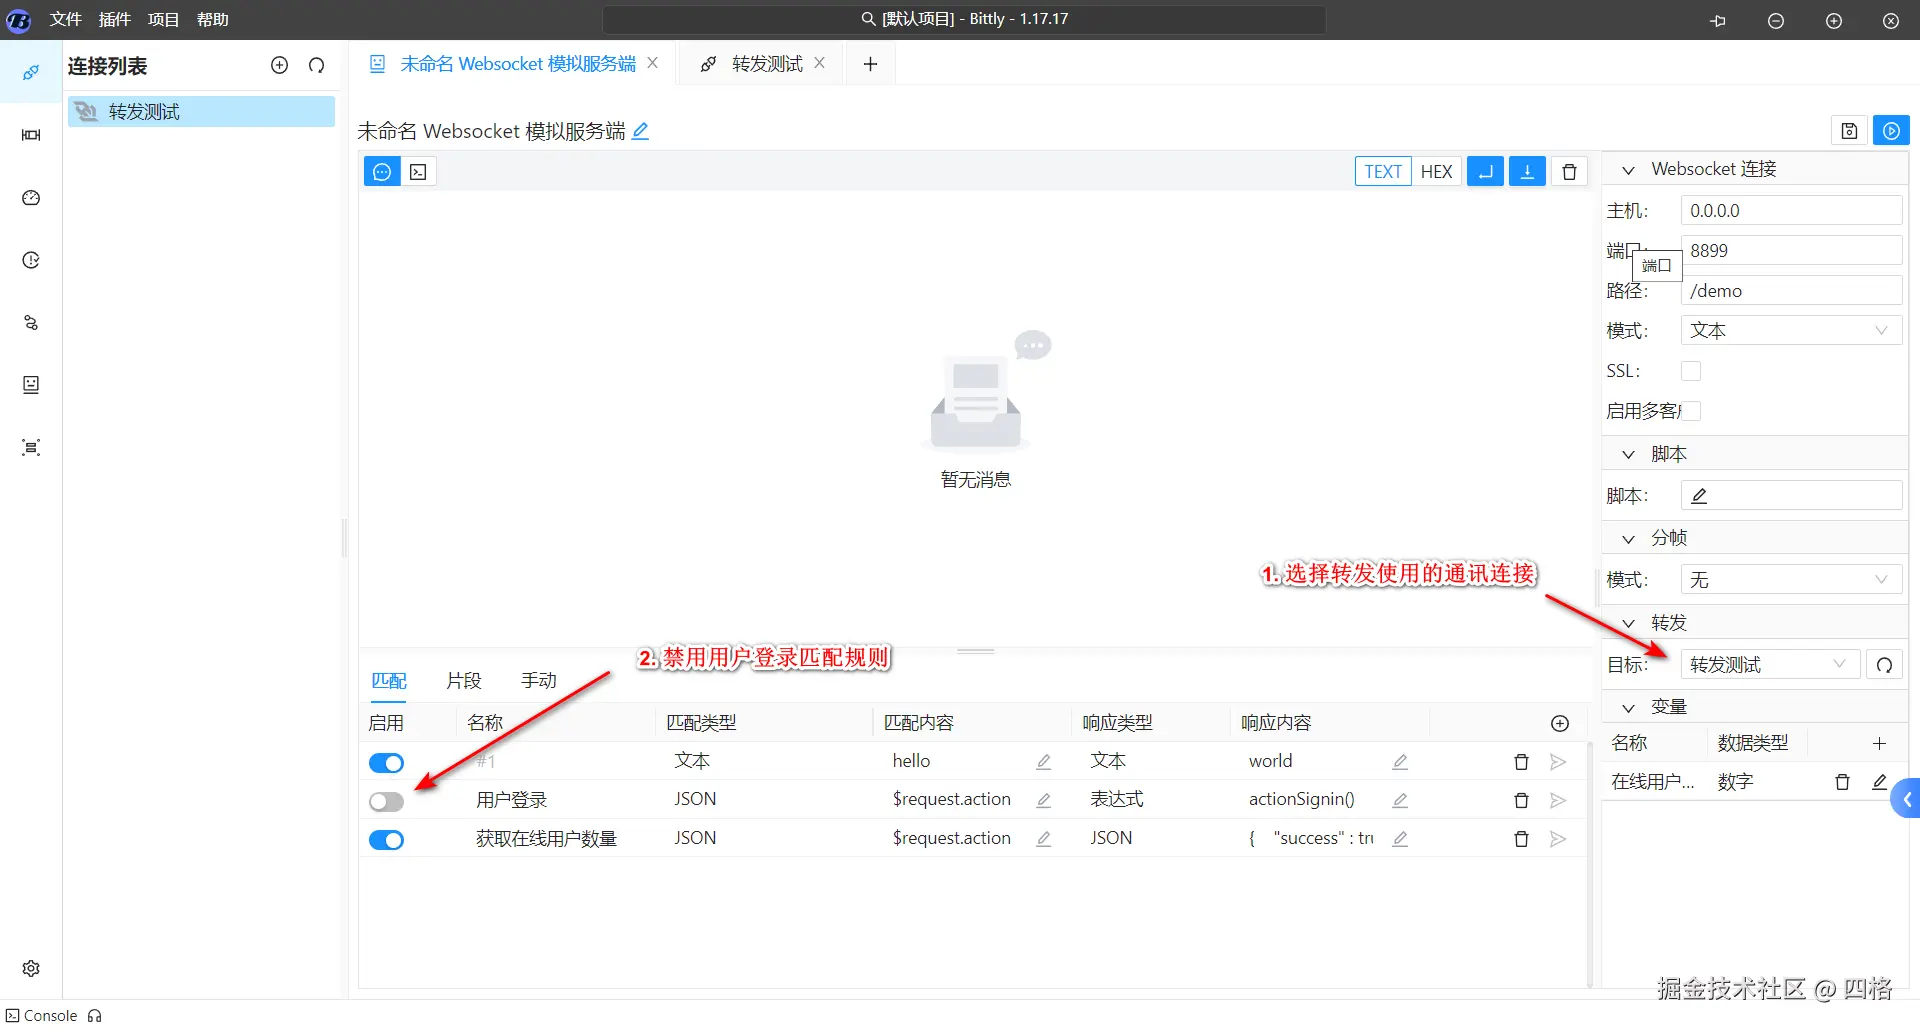1920x1030 pixels.
Task: Open the settings gear in the sidebar
Action: click(x=31, y=968)
